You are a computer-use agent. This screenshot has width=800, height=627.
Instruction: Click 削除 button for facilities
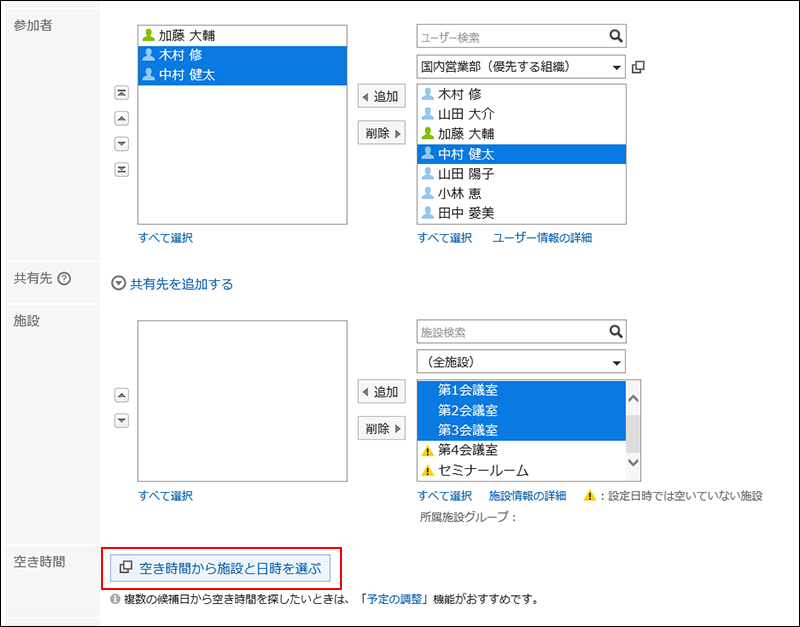coord(381,428)
